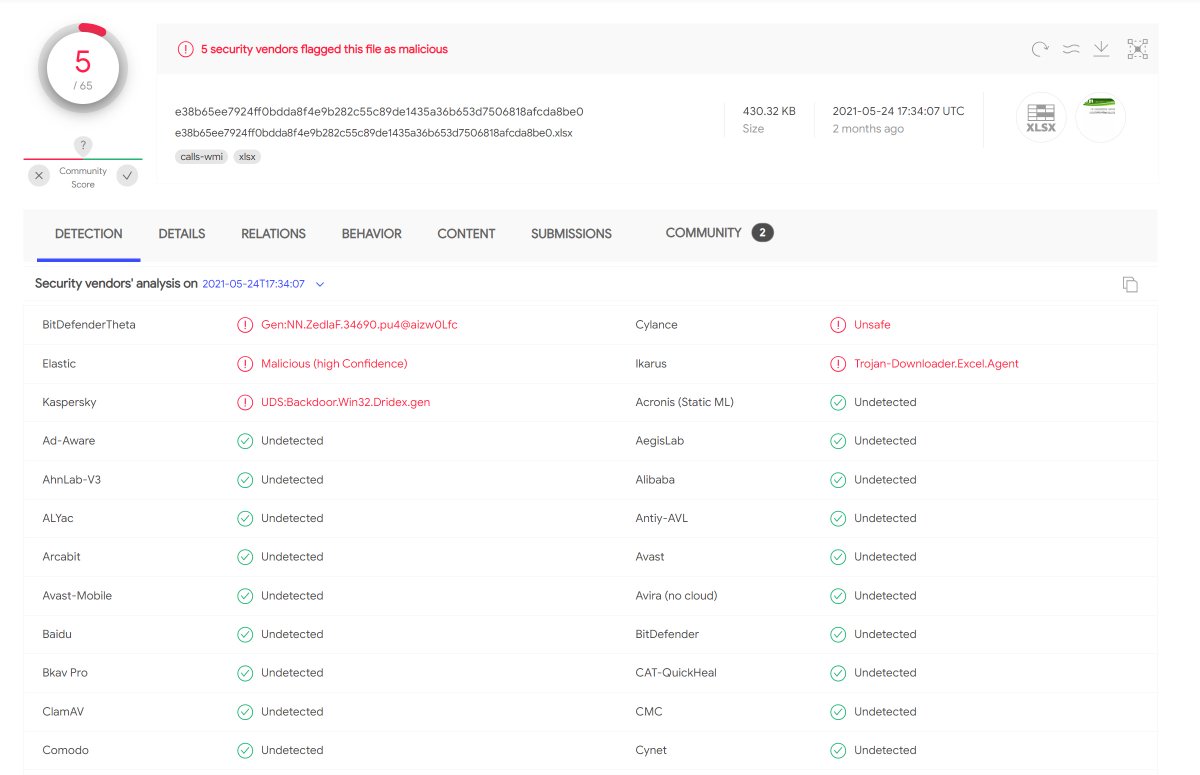
Task: Click the calls-wmi tag
Action: (x=202, y=157)
